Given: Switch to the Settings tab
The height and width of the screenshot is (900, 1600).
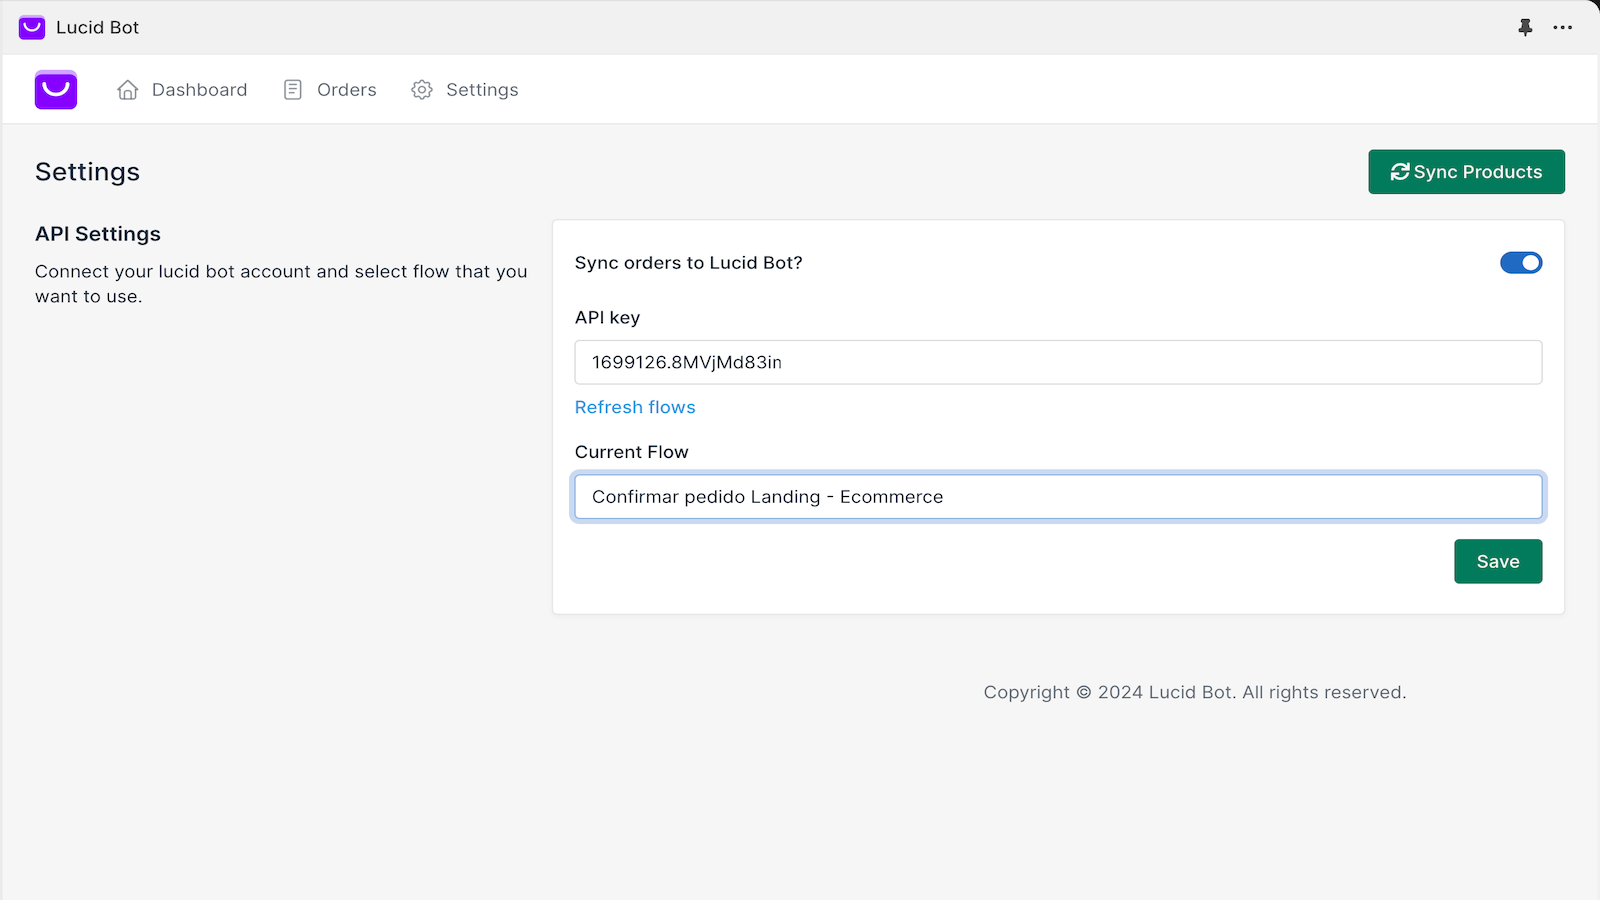Looking at the screenshot, I should pos(465,90).
